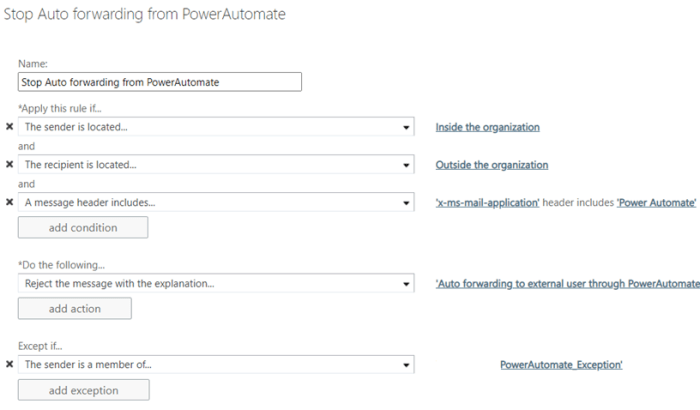Click the add action button
The height and width of the screenshot is (410, 700).
pyautogui.click(x=74, y=309)
